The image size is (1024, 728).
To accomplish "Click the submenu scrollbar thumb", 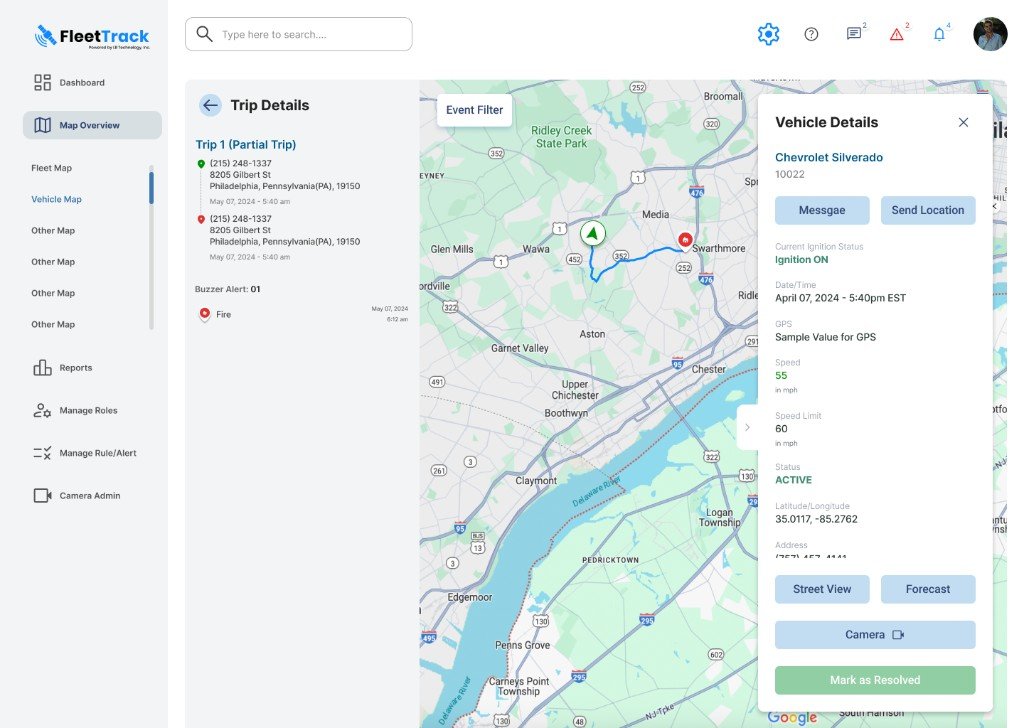I will click(151, 188).
